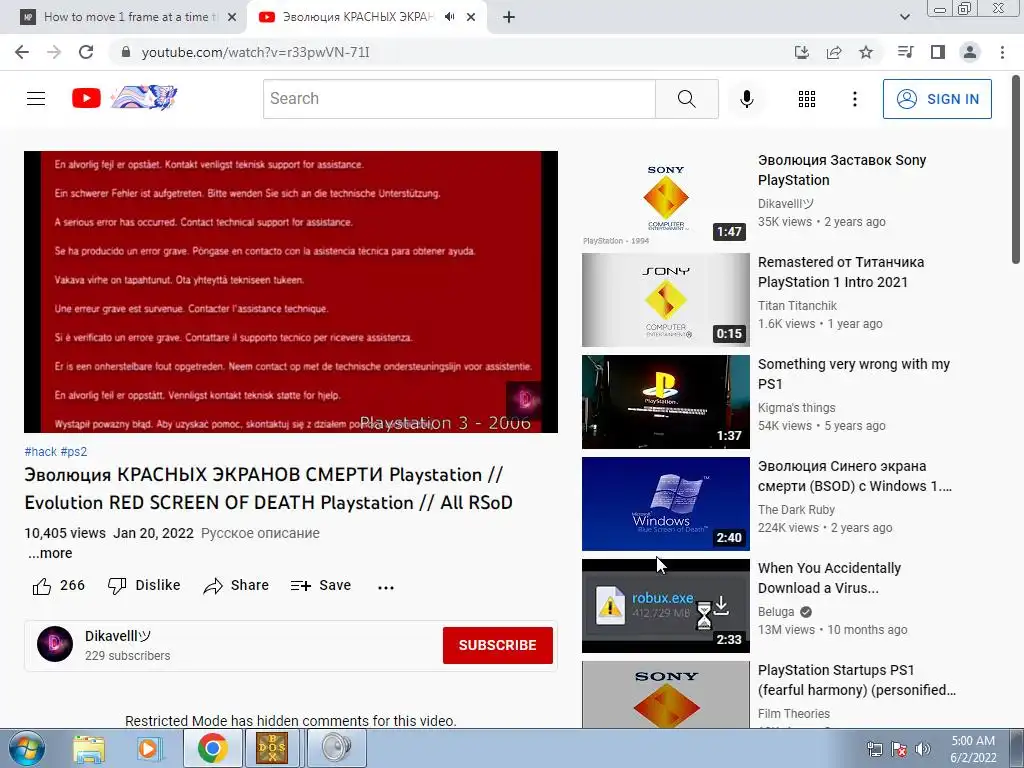1024x768 pixels.
Task: Share this page from address bar
Action: click(x=834, y=52)
